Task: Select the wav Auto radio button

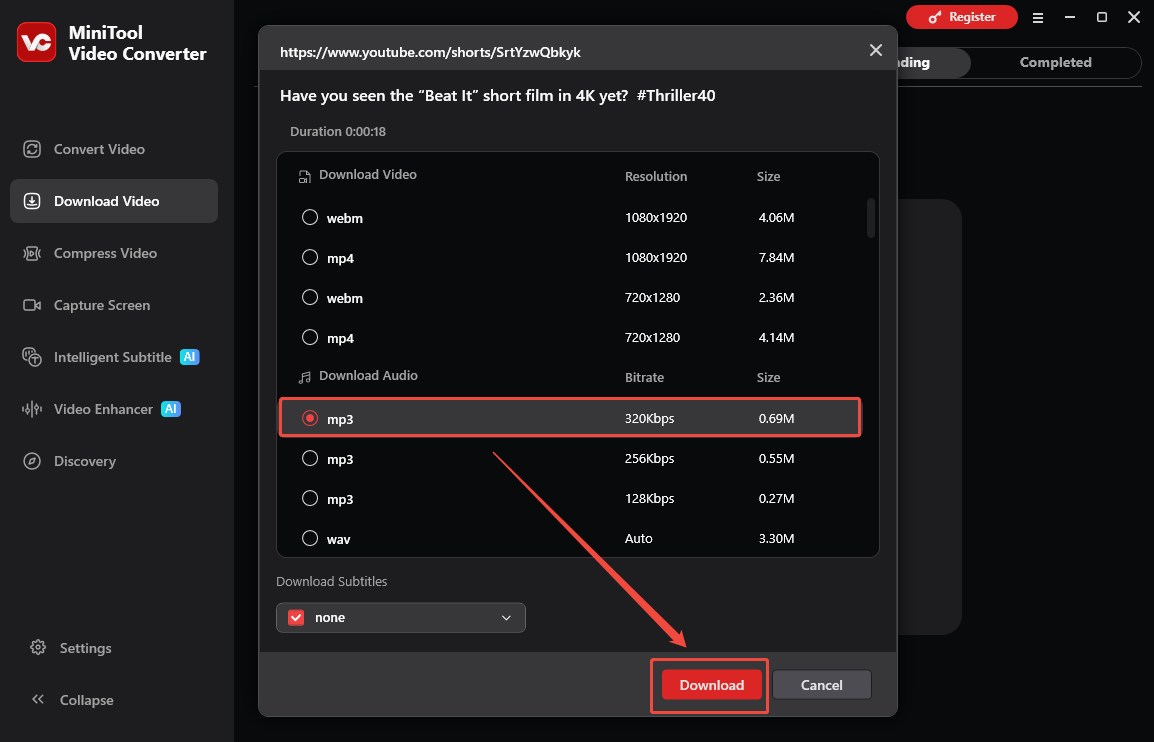Action: pos(310,538)
